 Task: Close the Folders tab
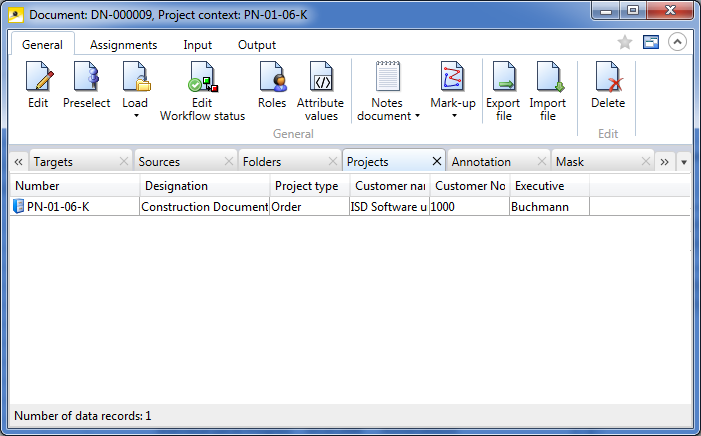click(333, 161)
